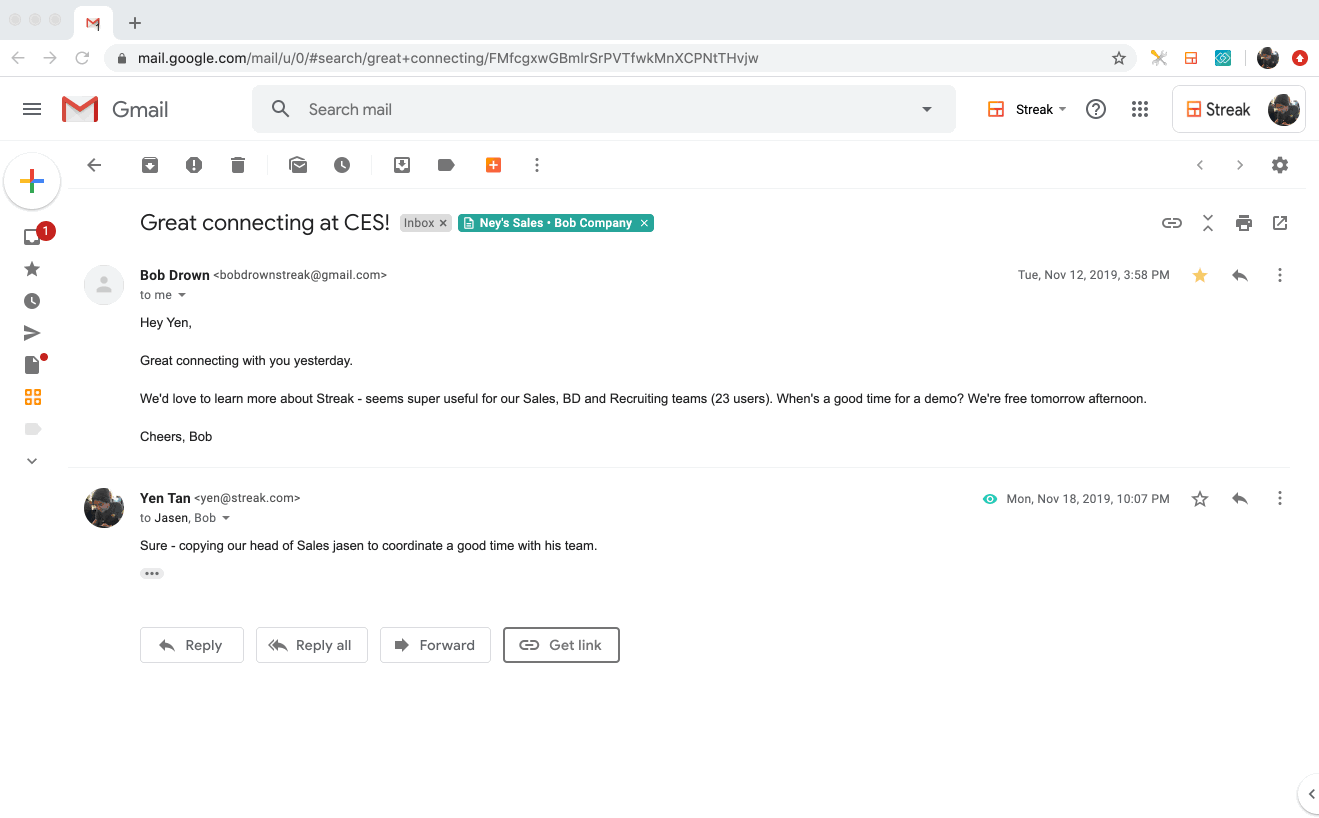Show details of 'to me' recipients
Viewport: 1319px width, 818px height.
[x=182, y=295]
